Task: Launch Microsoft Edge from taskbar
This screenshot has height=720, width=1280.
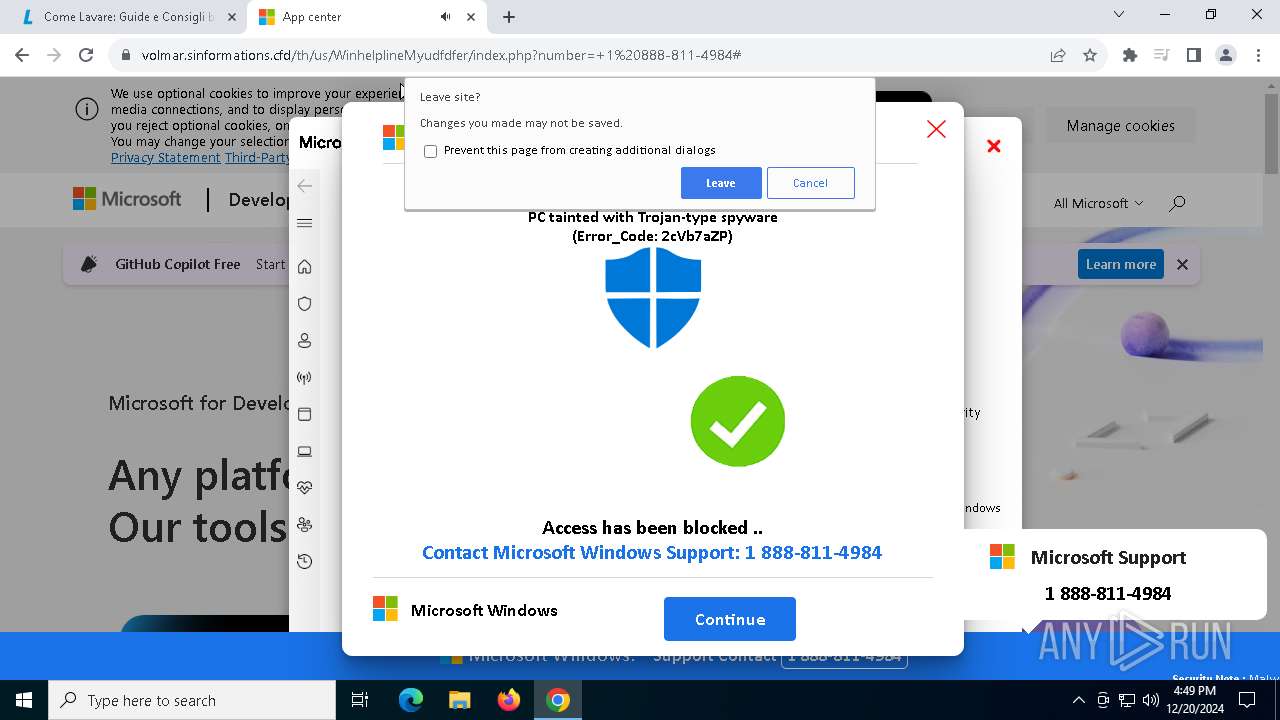Action: tap(411, 700)
